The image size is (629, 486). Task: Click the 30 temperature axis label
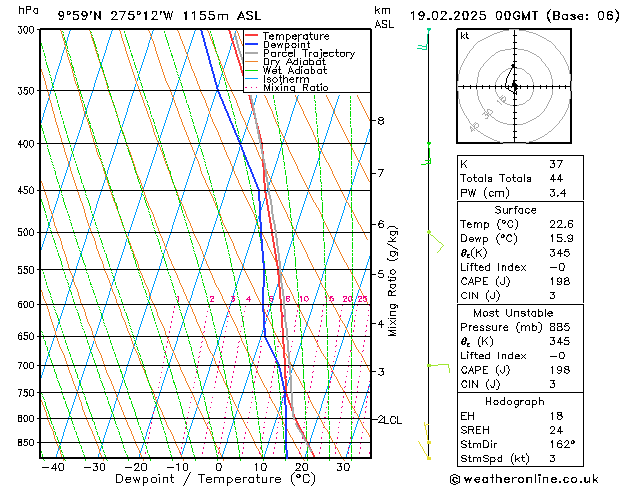[x=343, y=468]
